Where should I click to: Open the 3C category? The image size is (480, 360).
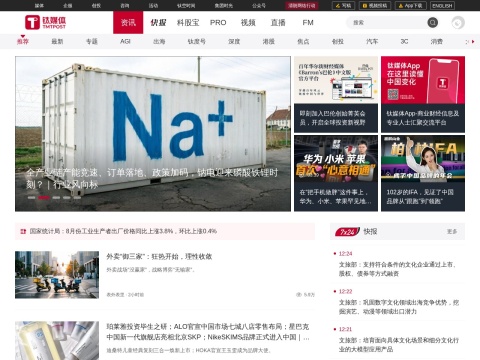tap(404, 41)
